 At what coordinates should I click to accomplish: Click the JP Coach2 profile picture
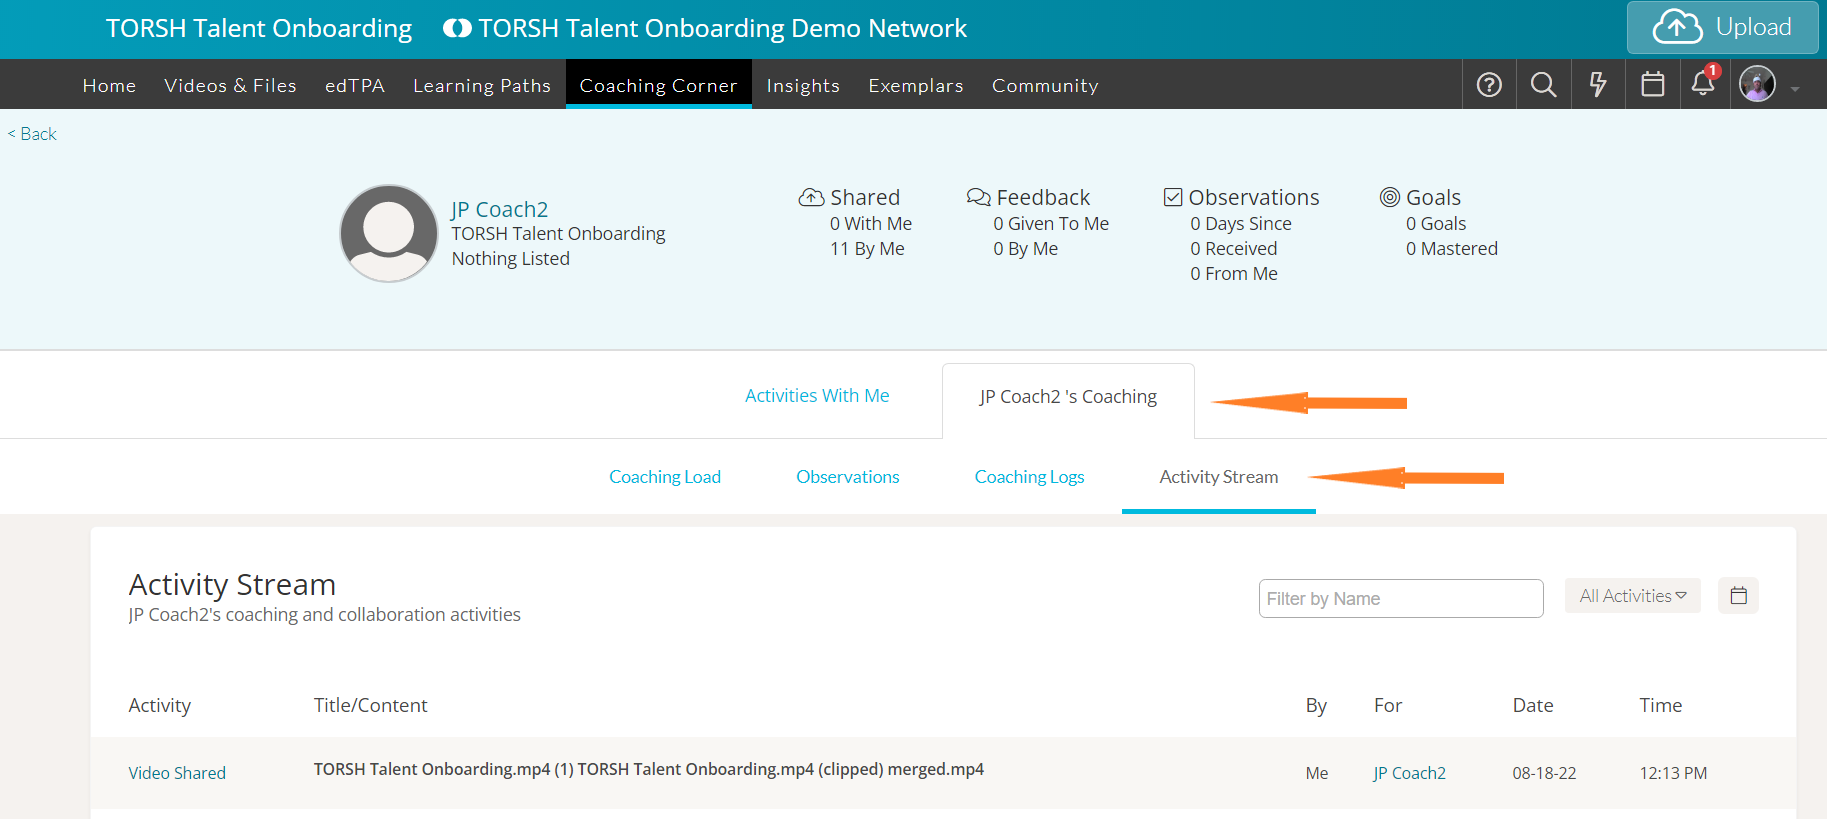coord(389,233)
